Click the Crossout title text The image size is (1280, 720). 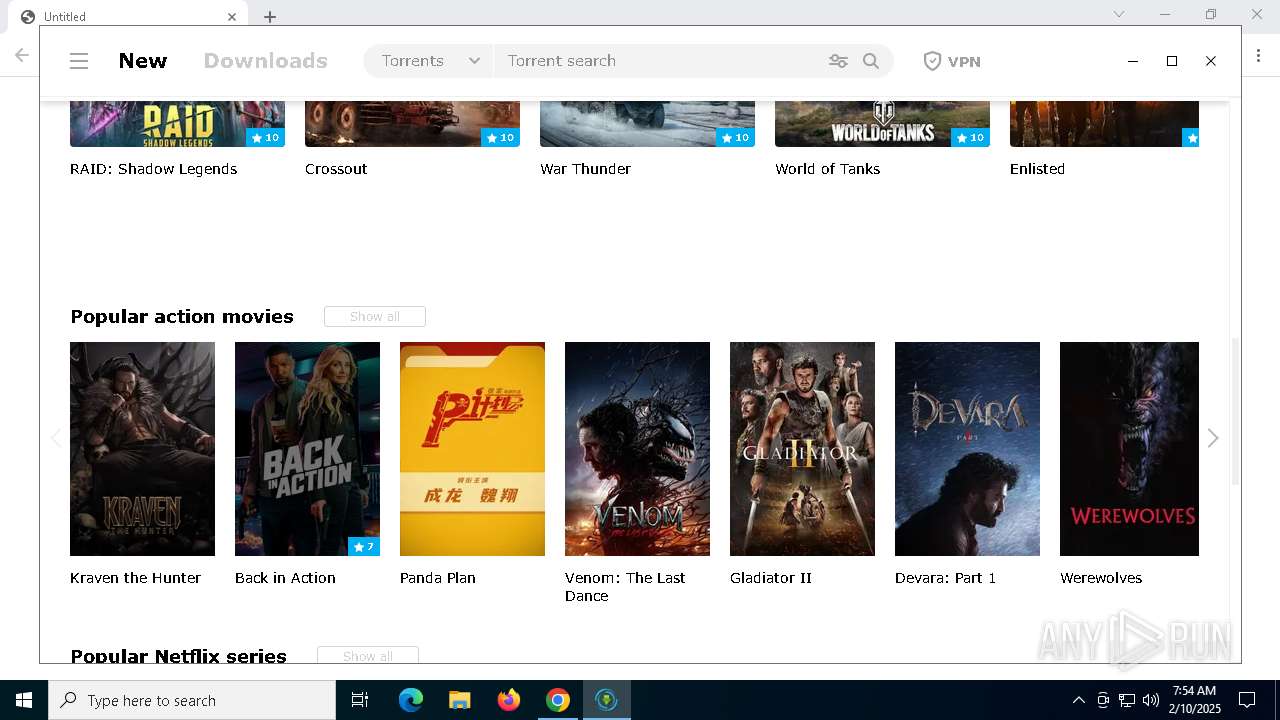[x=336, y=169]
